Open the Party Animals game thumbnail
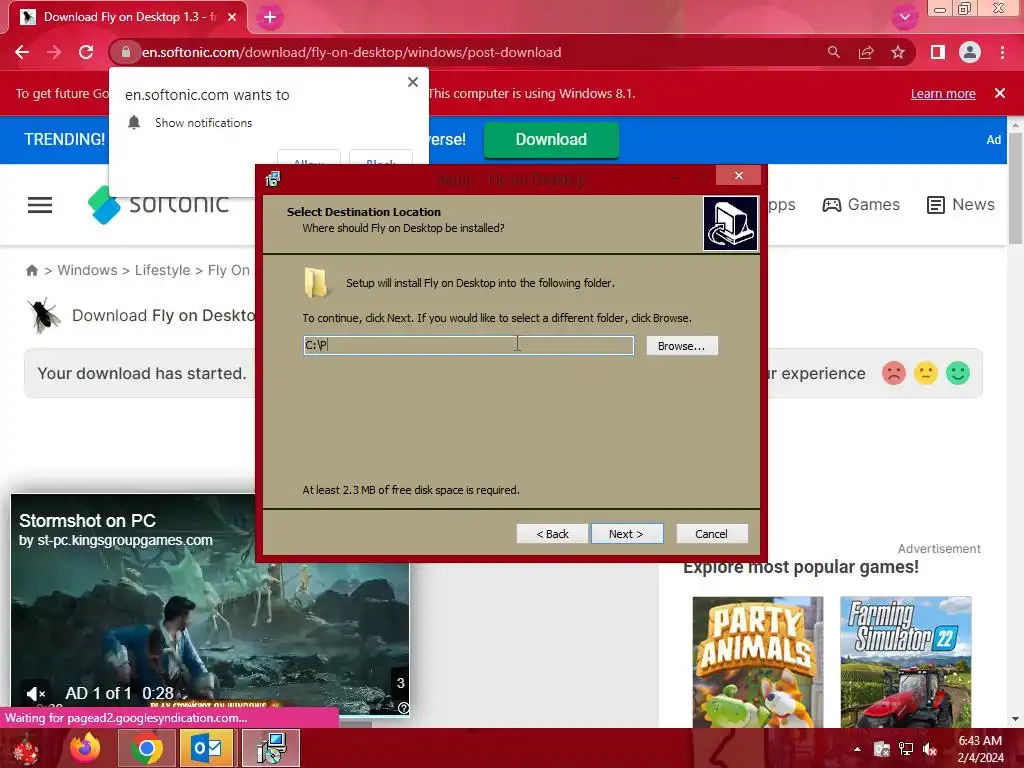The width and height of the screenshot is (1024, 768). 758,662
